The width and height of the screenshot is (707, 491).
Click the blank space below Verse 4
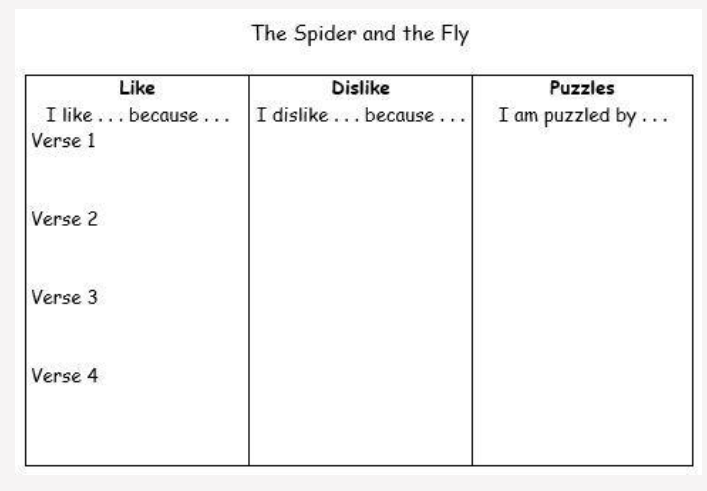coord(135,425)
